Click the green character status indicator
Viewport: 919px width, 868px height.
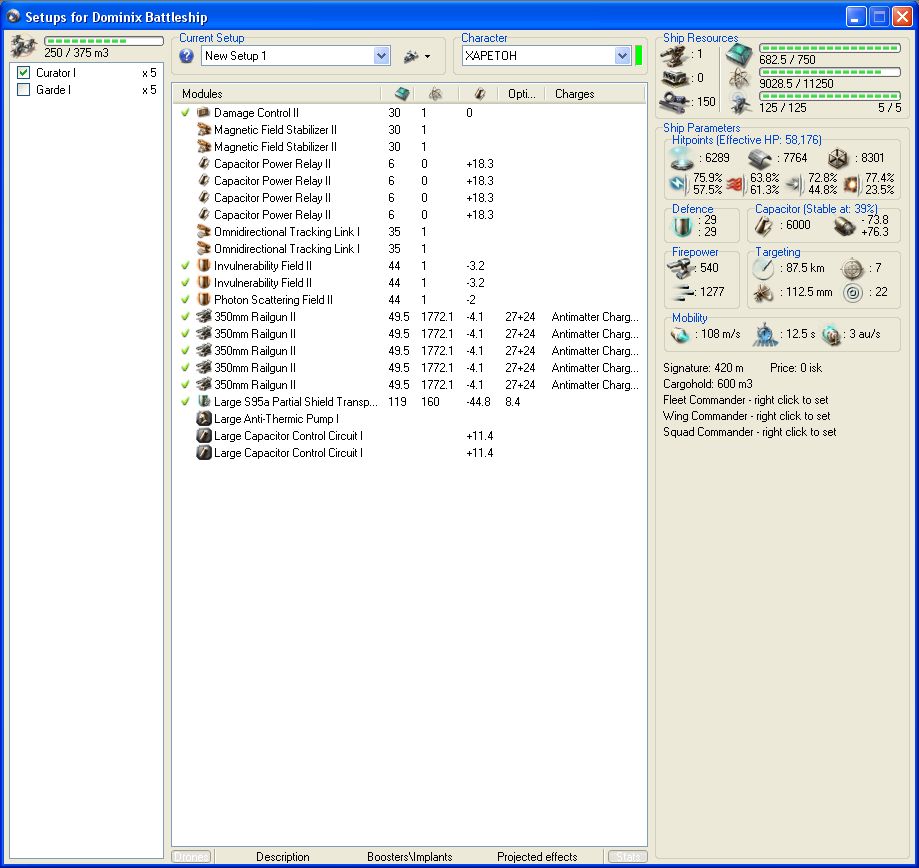638,56
